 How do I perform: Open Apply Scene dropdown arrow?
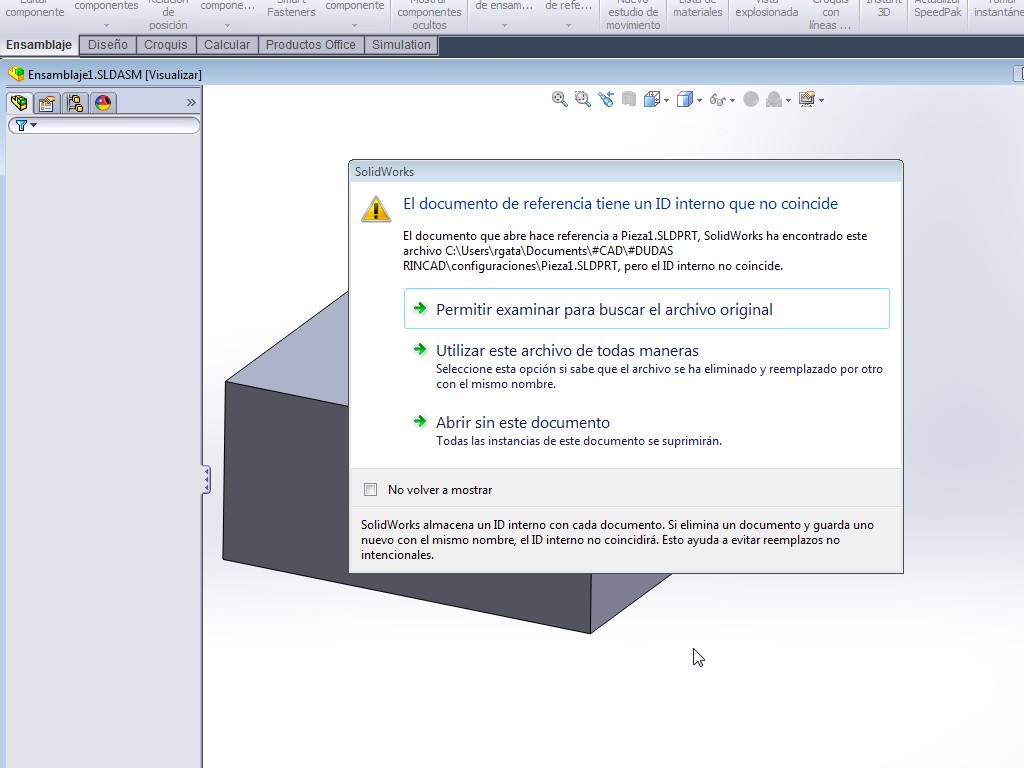(789, 100)
